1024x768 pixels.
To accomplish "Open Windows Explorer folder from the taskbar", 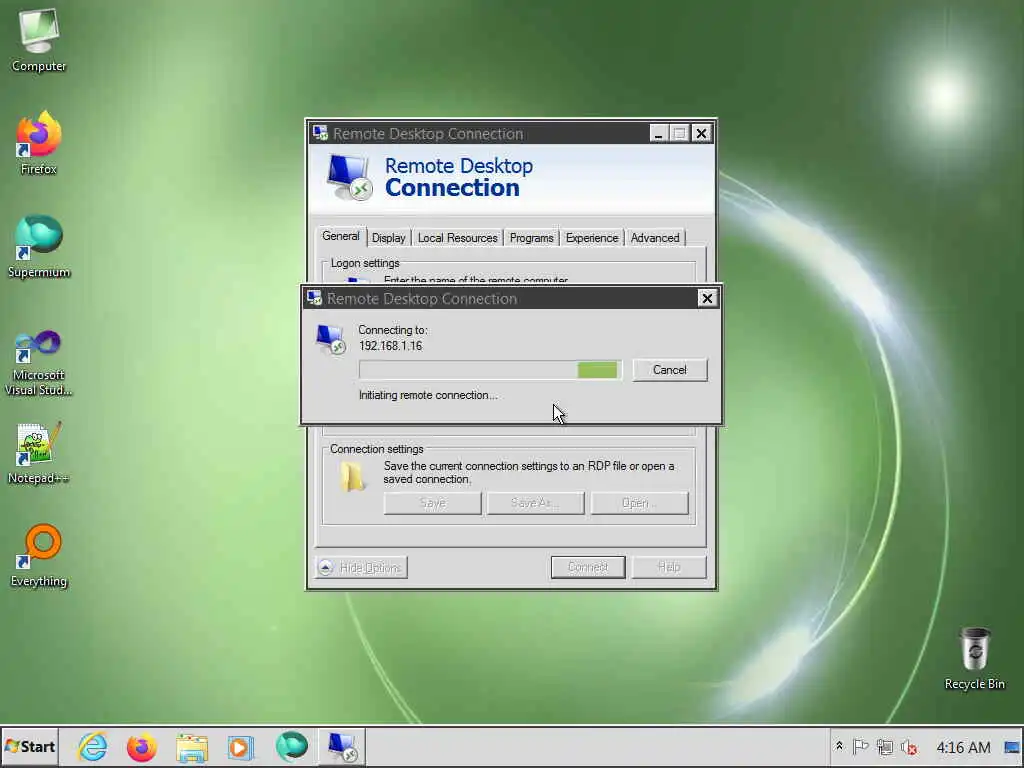I will click(191, 746).
